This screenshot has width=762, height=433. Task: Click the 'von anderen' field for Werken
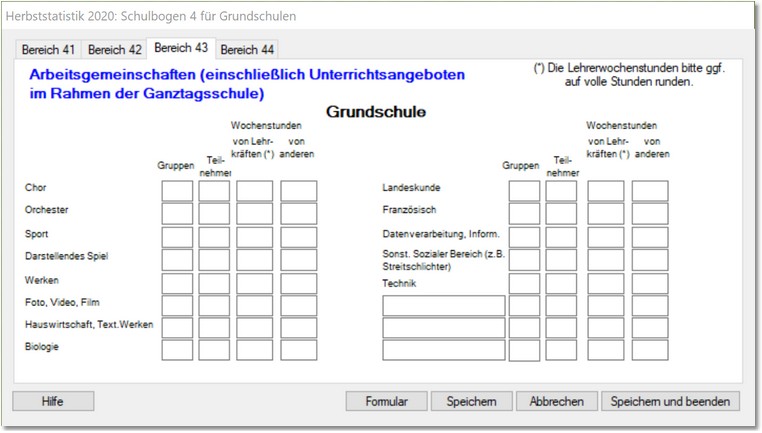point(298,283)
